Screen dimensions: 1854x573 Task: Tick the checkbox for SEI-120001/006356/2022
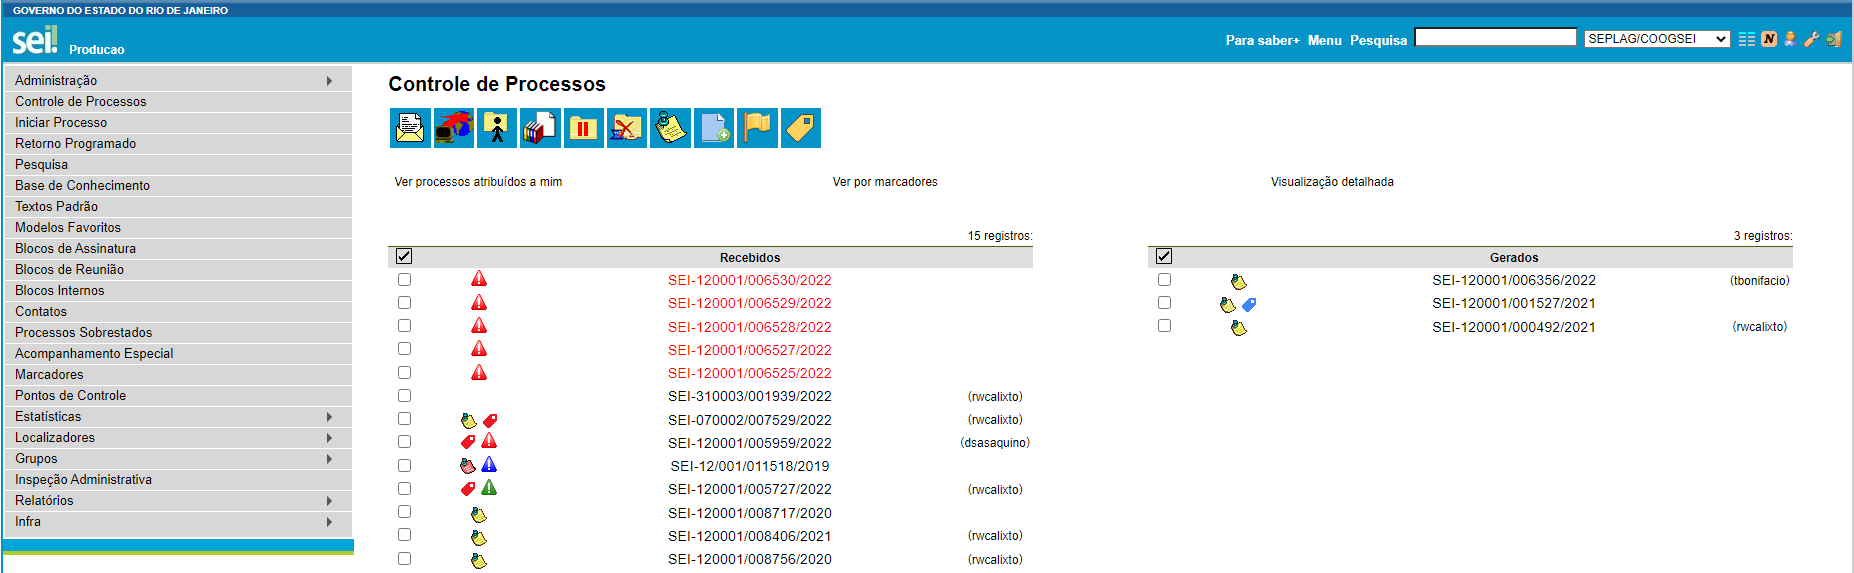coord(1164,280)
